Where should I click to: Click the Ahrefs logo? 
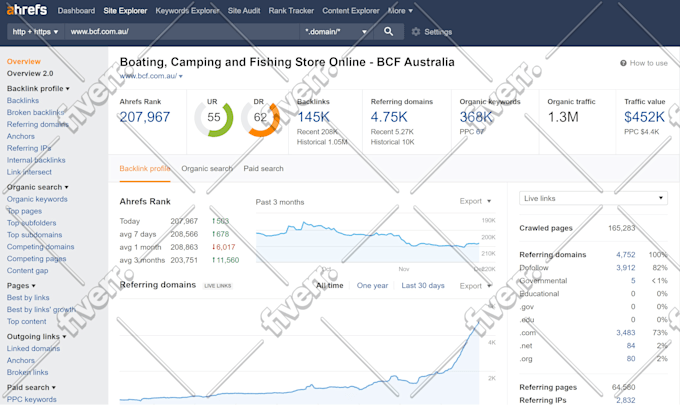(27, 10)
